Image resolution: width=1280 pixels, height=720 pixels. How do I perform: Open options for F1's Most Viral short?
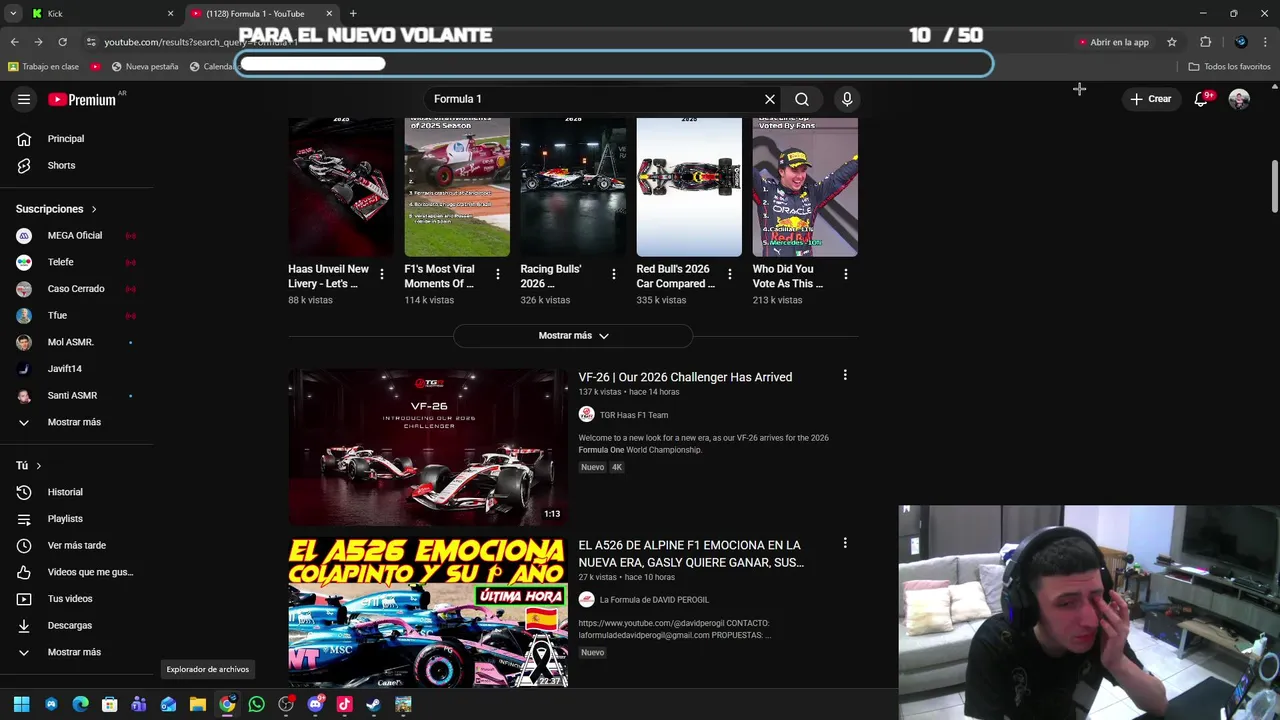click(x=497, y=274)
